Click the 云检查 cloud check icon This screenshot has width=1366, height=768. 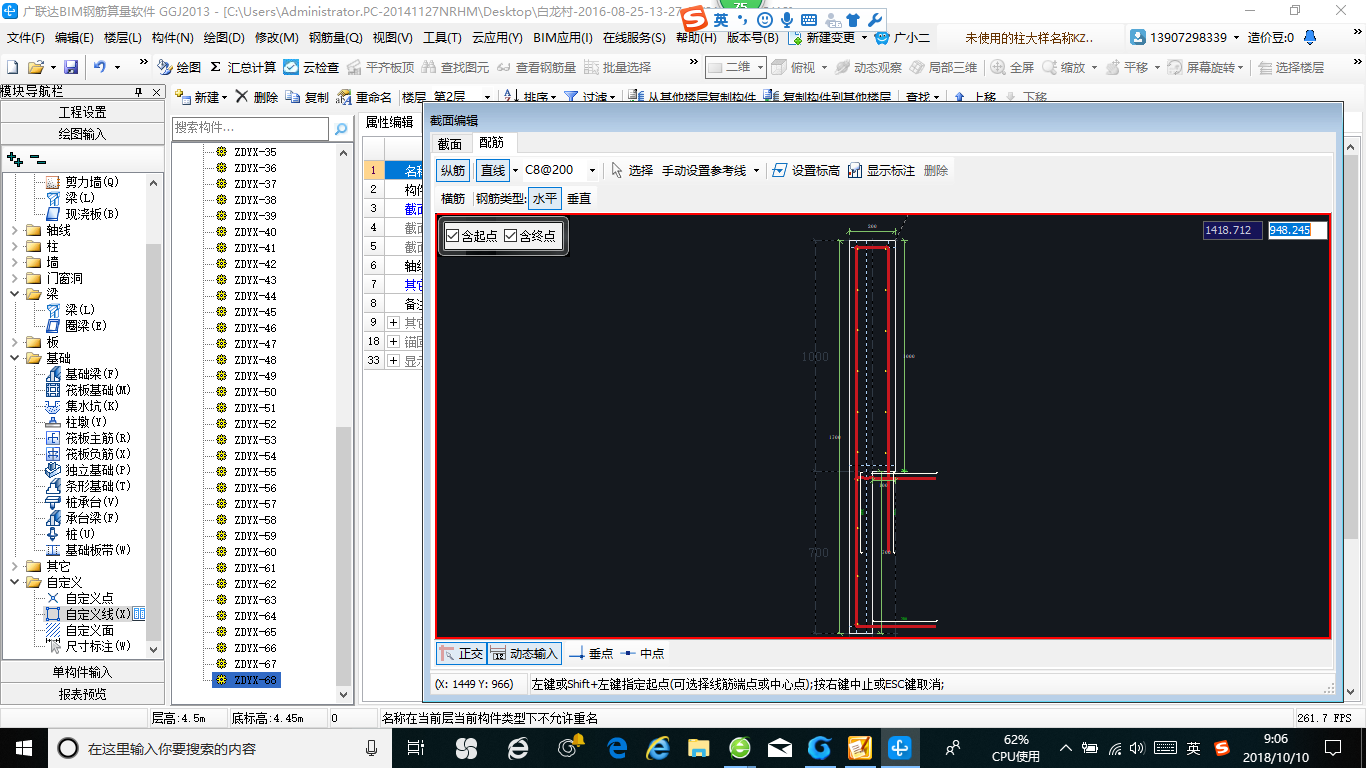pos(311,67)
